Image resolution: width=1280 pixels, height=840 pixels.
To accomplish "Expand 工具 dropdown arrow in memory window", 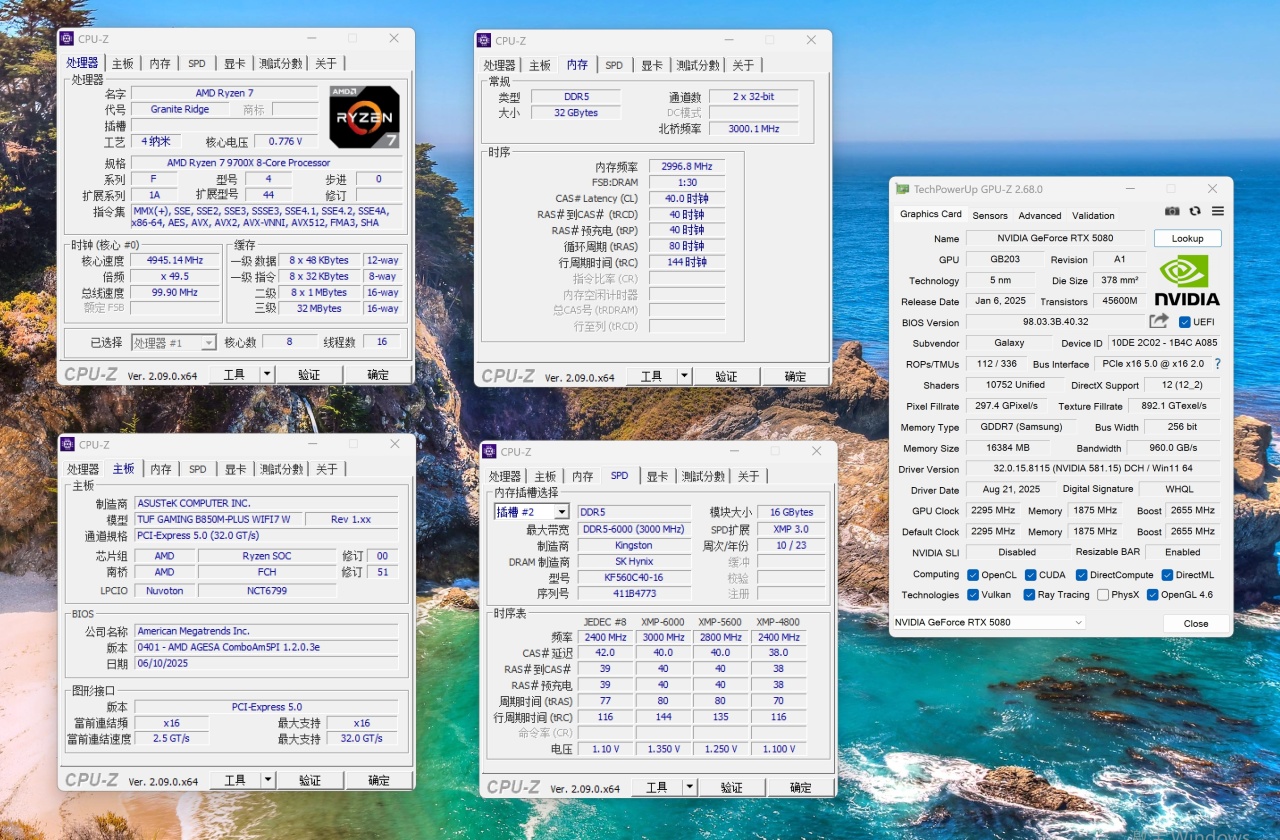I will tap(684, 376).
